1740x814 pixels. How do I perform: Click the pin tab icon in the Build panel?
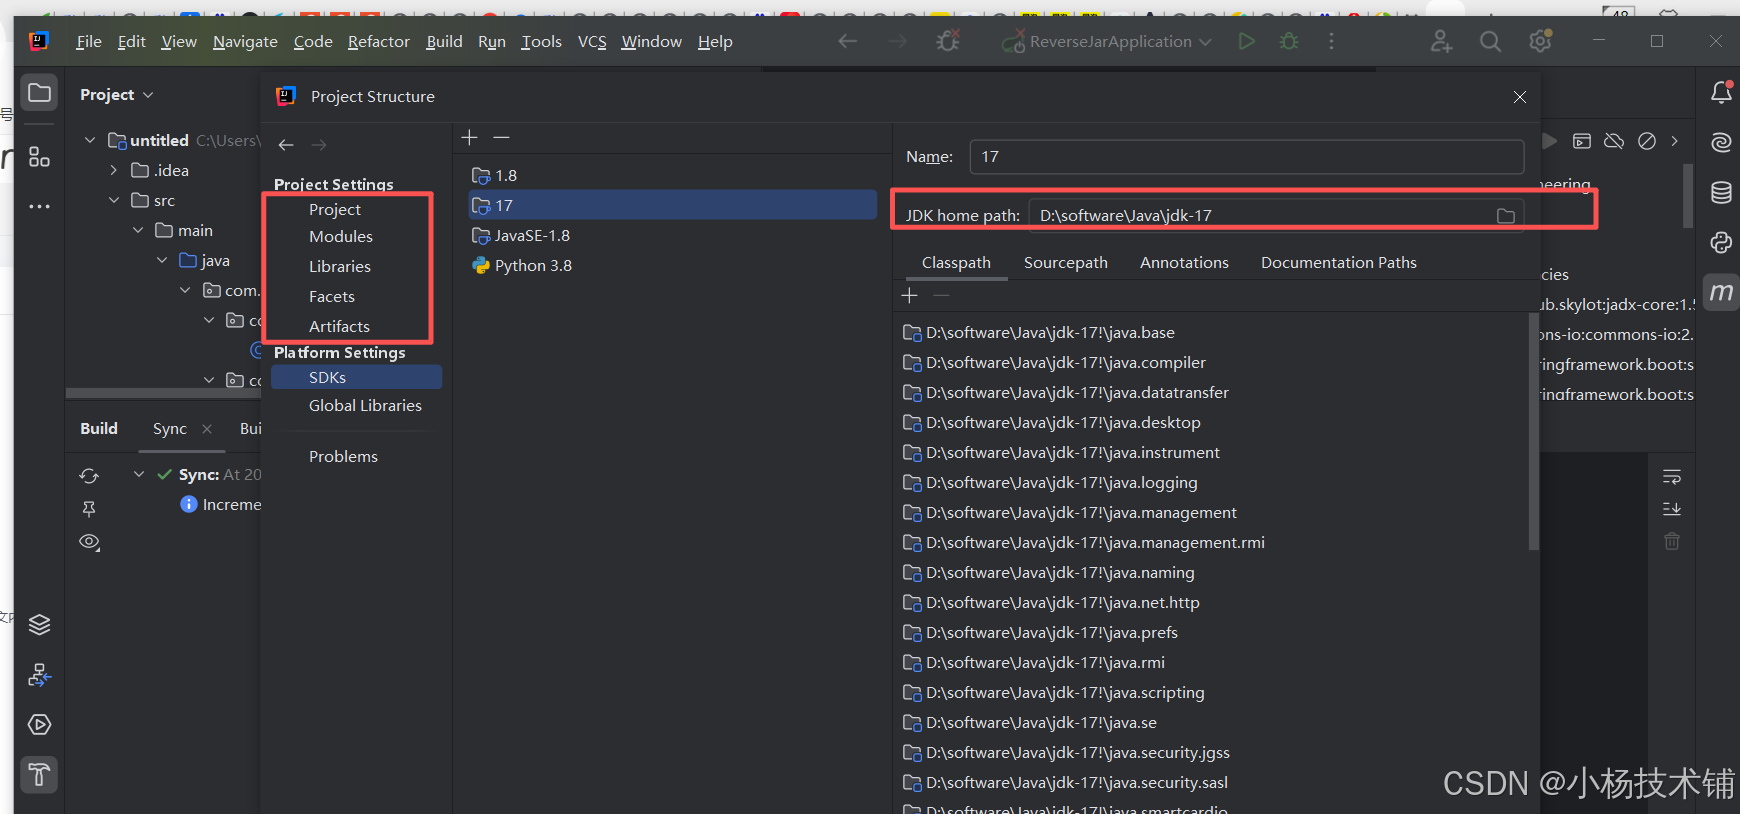pyautogui.click(x=89, y=509)
